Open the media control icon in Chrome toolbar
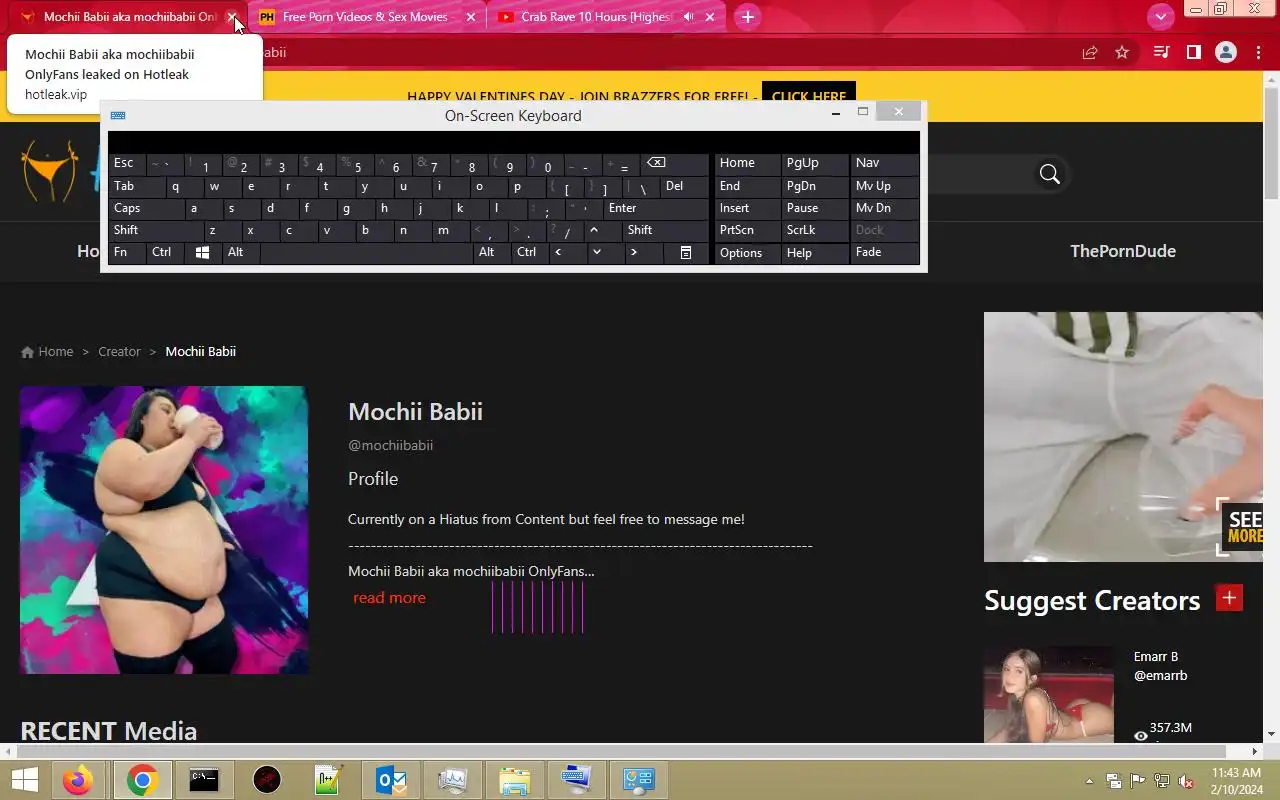1280x800 pixels. pyautogui.click(x=1161, y=53)
